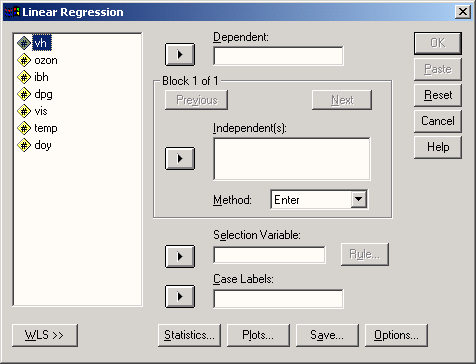476x364 pixels.
Task: Select the vis variable in the list
Action: tap(41, 111)
